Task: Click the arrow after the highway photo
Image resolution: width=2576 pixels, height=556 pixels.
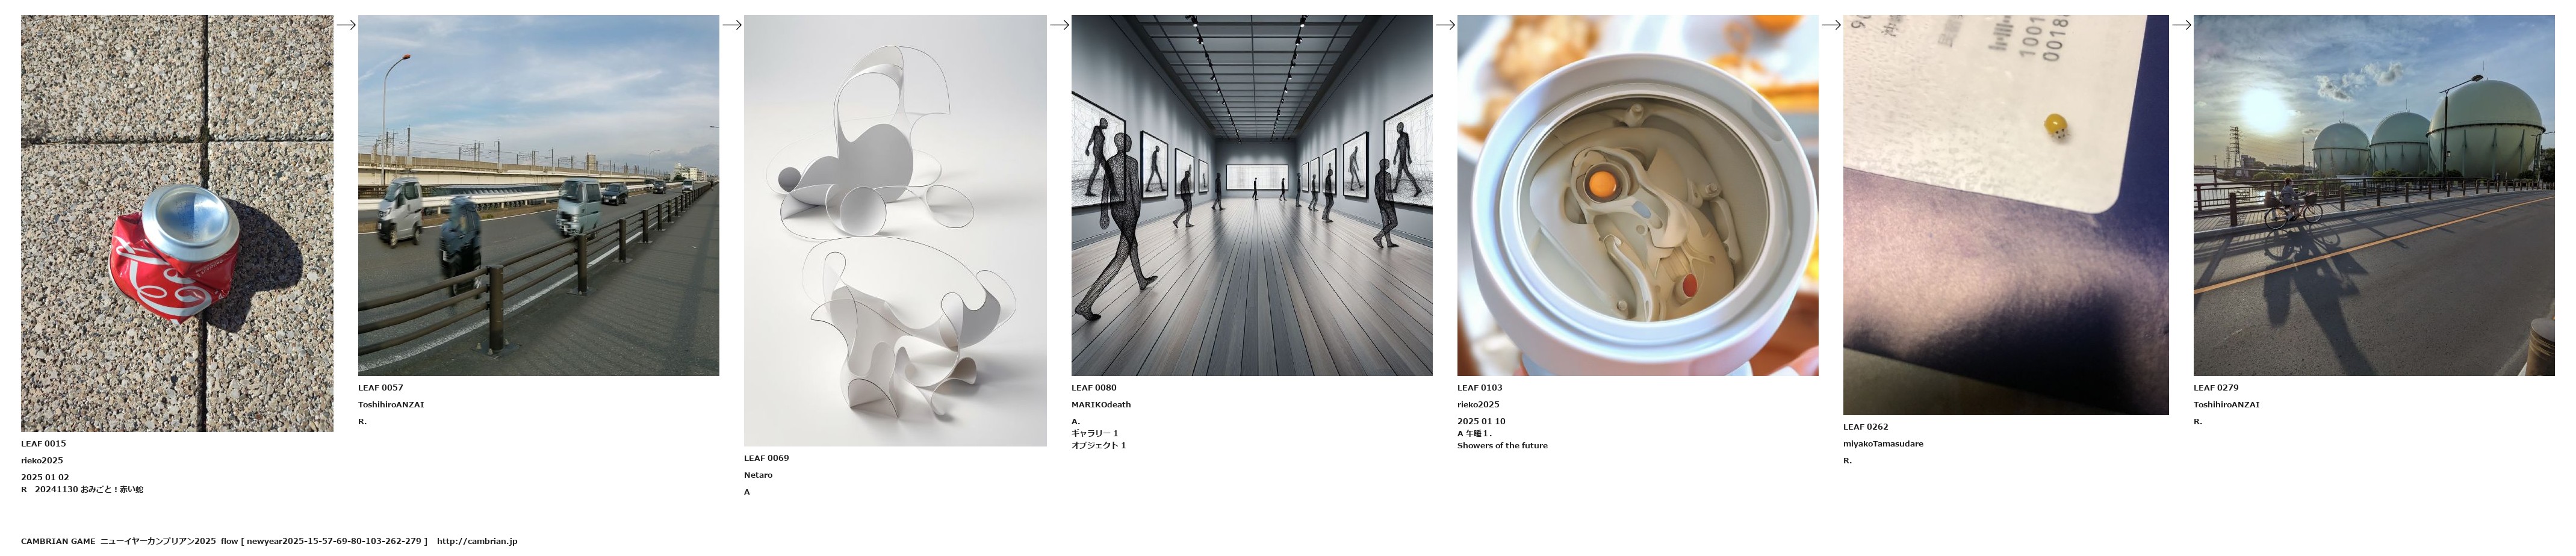Action: [x=732, y=25]
